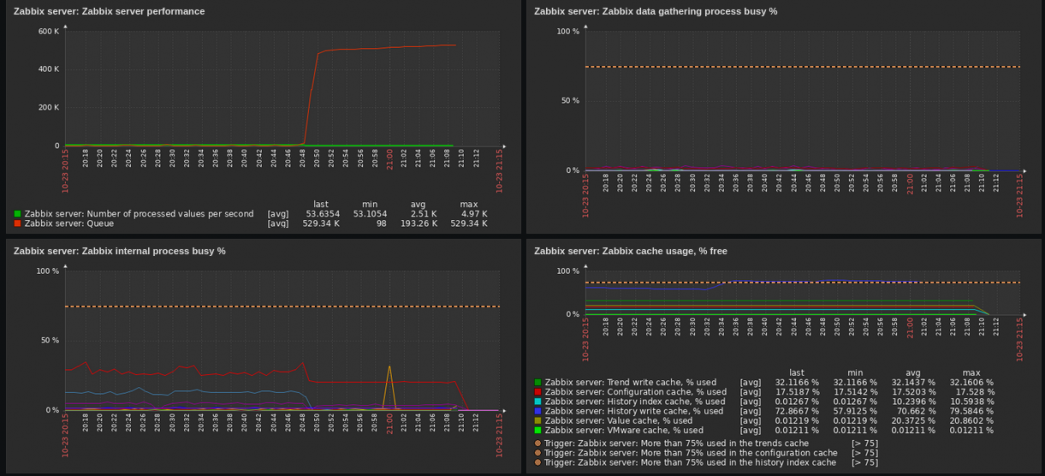Select the Trend write cache green swatch

[538, 383]
